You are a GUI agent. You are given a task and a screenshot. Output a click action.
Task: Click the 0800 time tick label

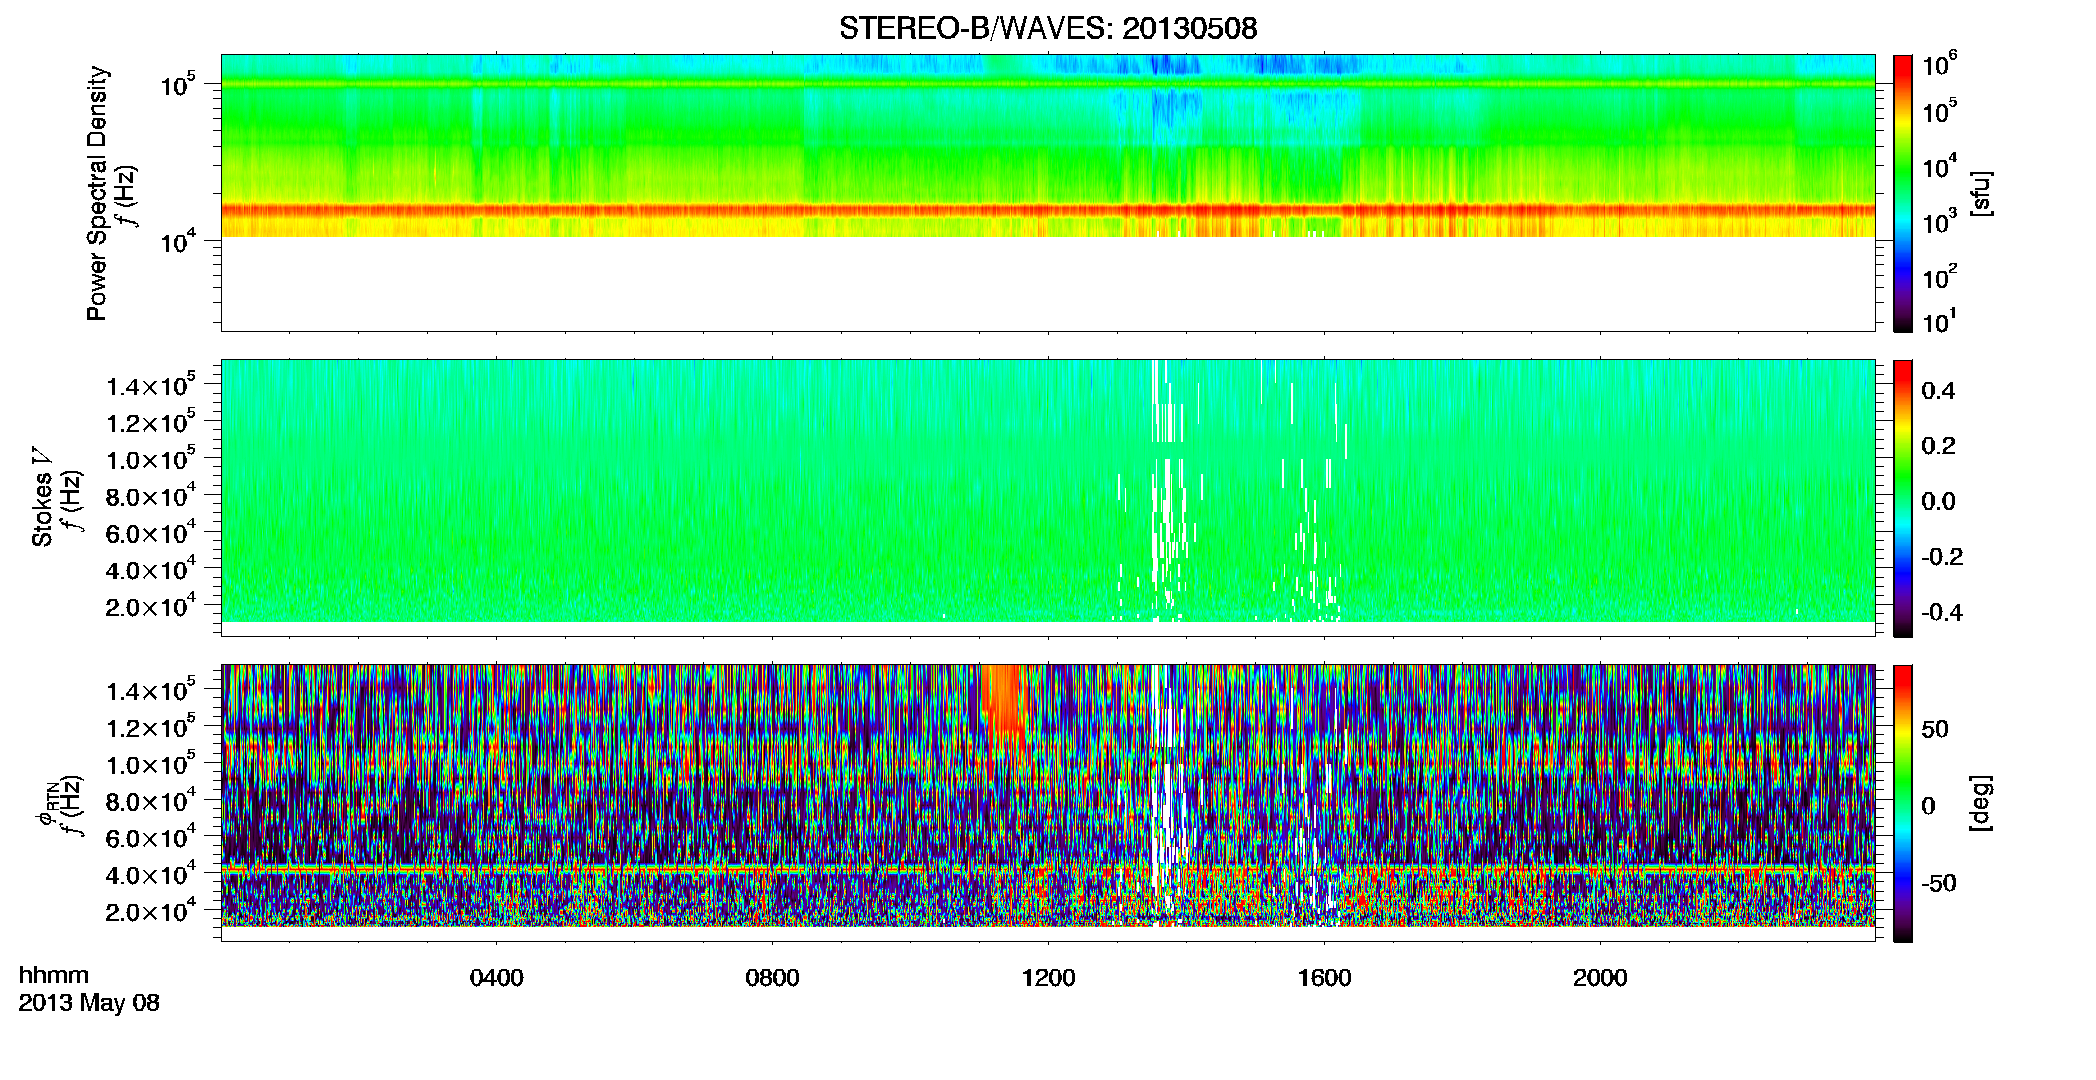(x=773, y=978)
